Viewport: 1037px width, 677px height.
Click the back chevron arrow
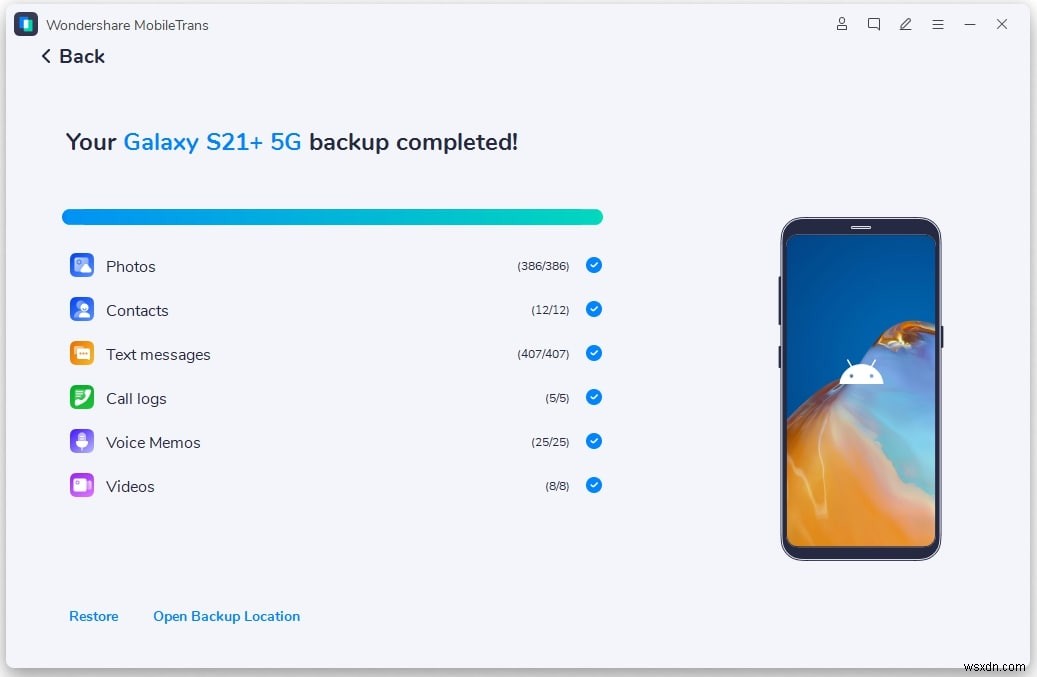coord(45,56)
